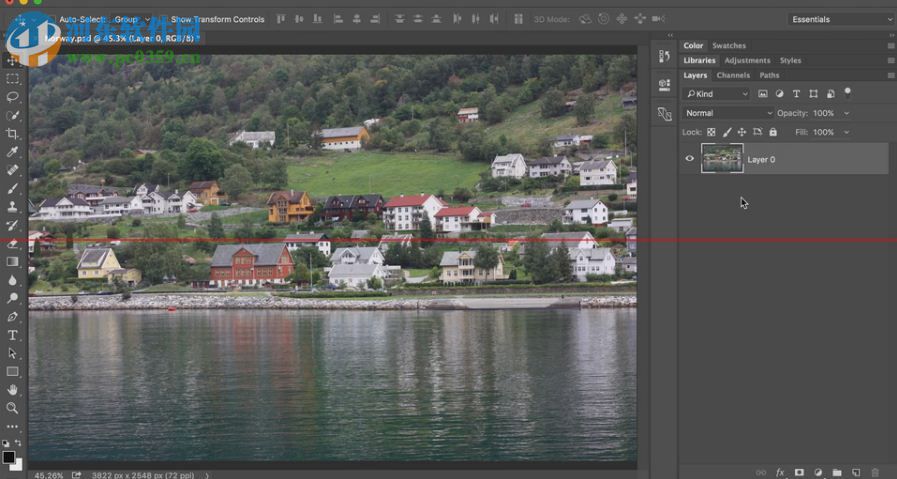The height and width of the screenshot is (479, 897).
Task: Click the foreground color swatch
Action: 9,457
